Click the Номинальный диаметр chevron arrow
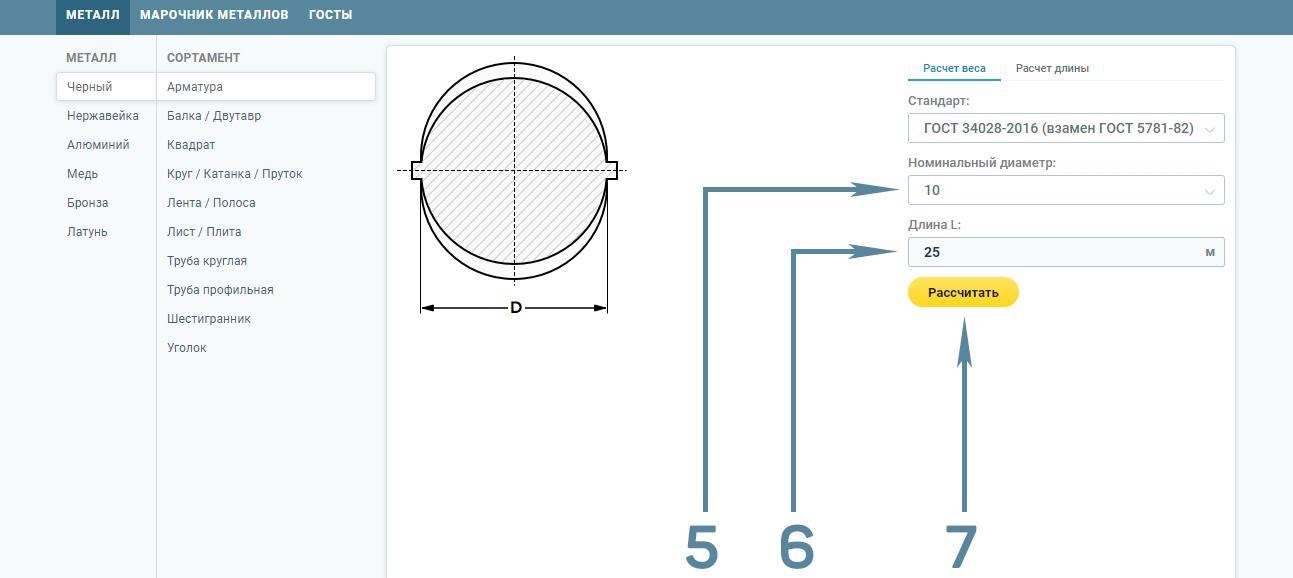This screenshot has width=1293, height=578. [1210, 191]
